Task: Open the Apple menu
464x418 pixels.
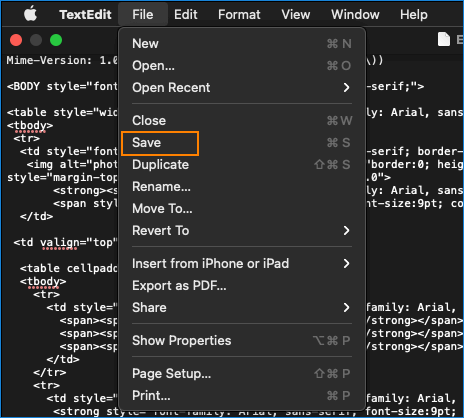Action: tap(30, 15)
